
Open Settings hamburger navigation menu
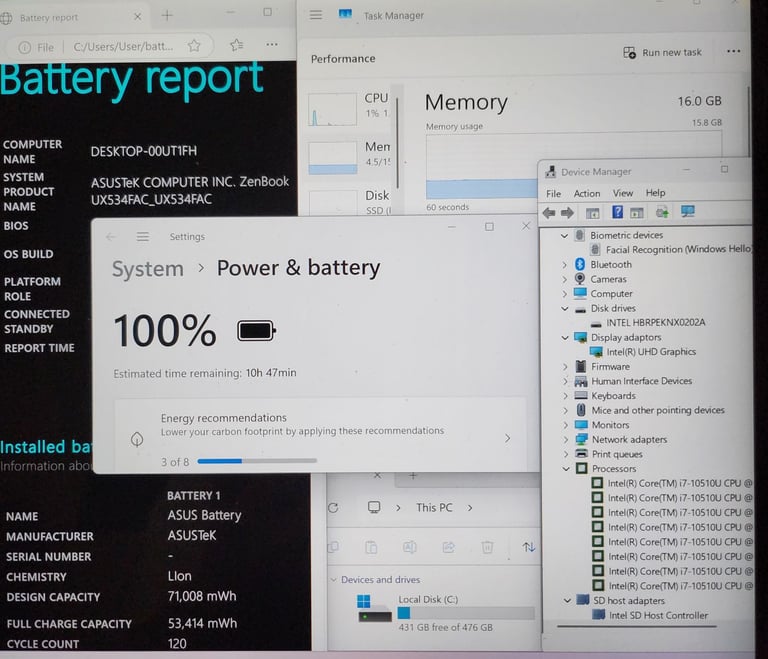[x=143, y=237]
